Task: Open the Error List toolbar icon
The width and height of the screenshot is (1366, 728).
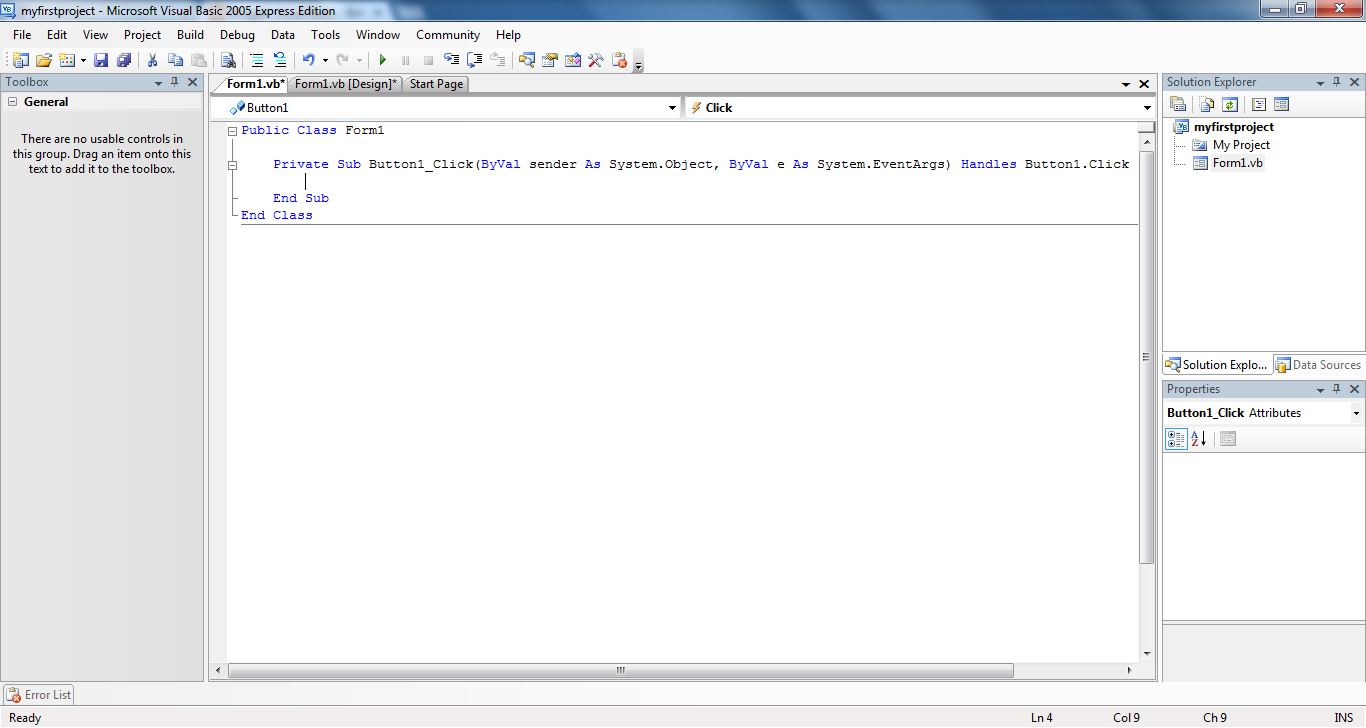Action: pyautogui.click(x=619, y=60)
